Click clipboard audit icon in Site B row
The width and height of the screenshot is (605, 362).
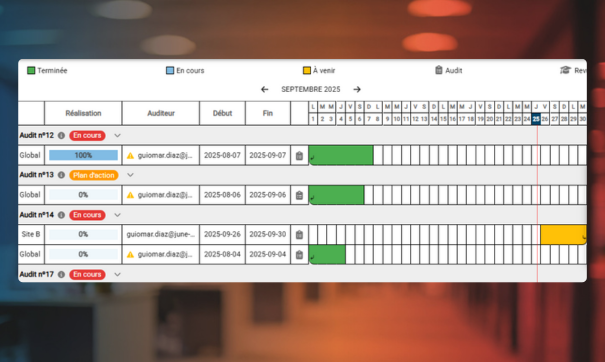tap(299, 234)
